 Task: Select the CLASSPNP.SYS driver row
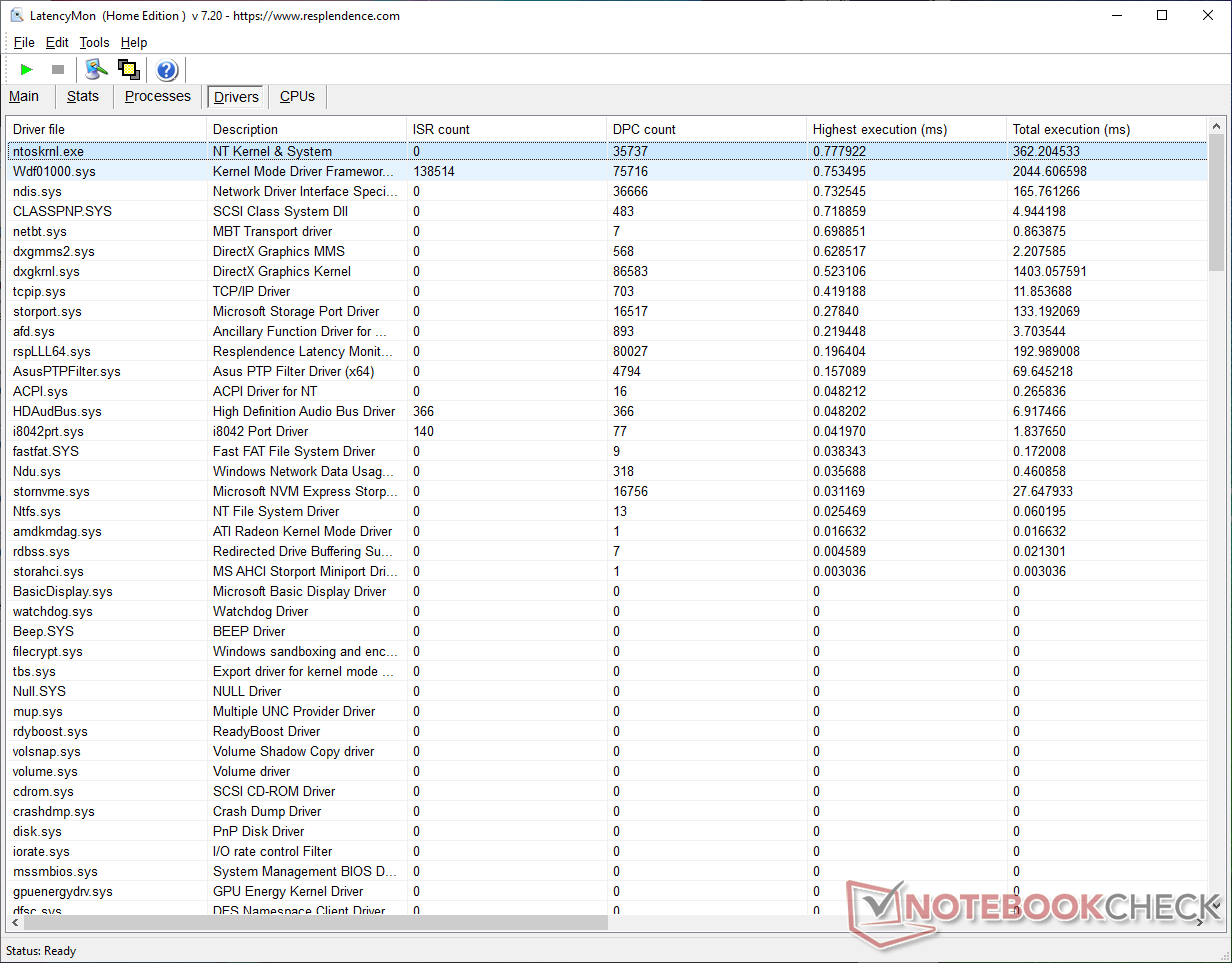tap(607, 211)
